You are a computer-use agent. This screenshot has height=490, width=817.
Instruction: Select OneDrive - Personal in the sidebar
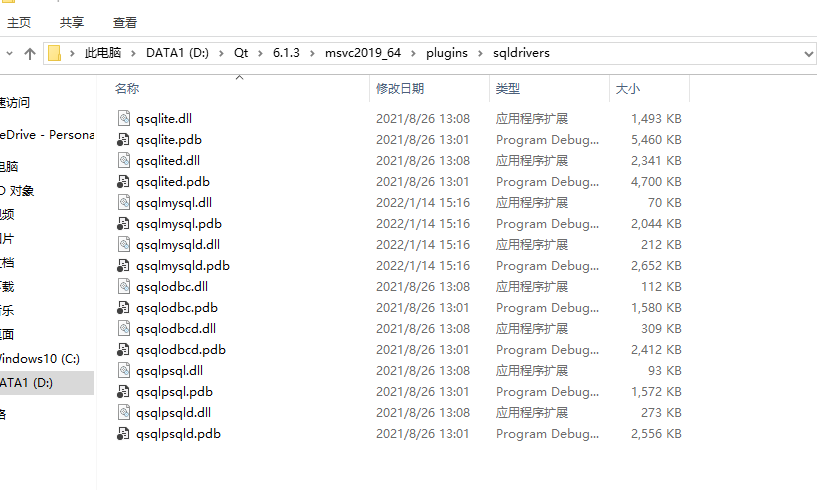47,134
